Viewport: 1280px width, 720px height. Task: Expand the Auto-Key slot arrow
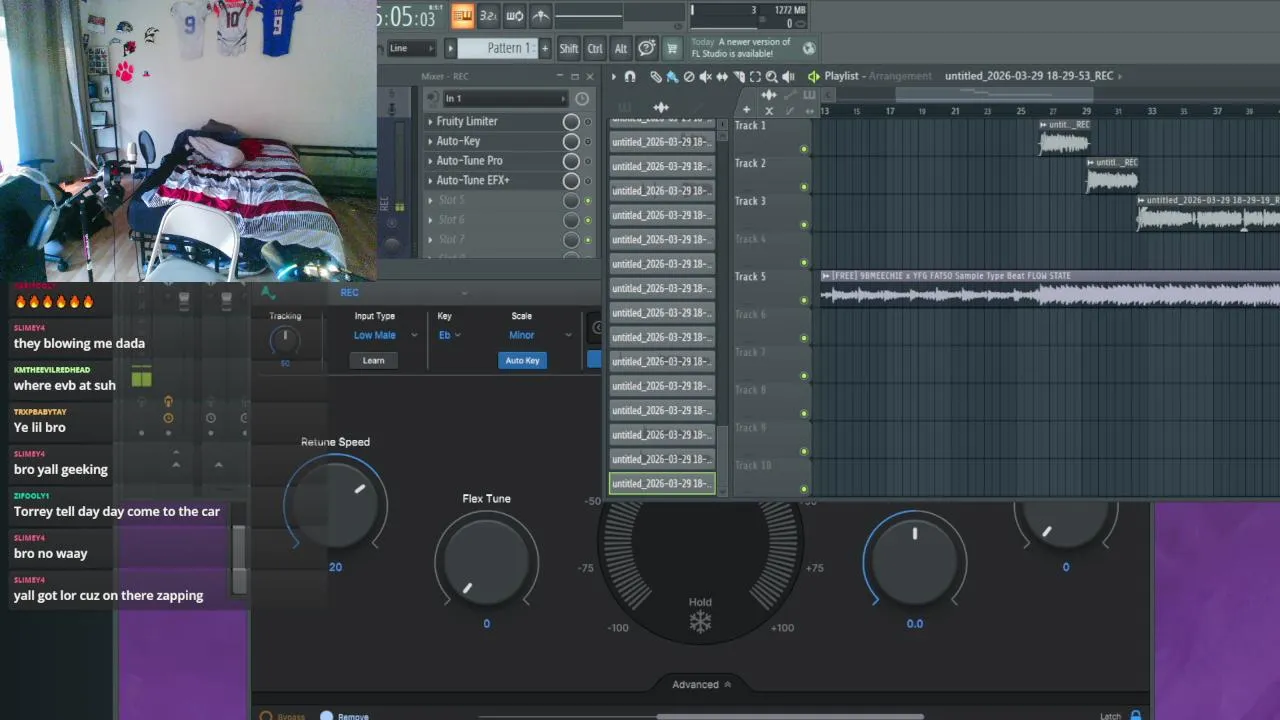tap(430, 142)
